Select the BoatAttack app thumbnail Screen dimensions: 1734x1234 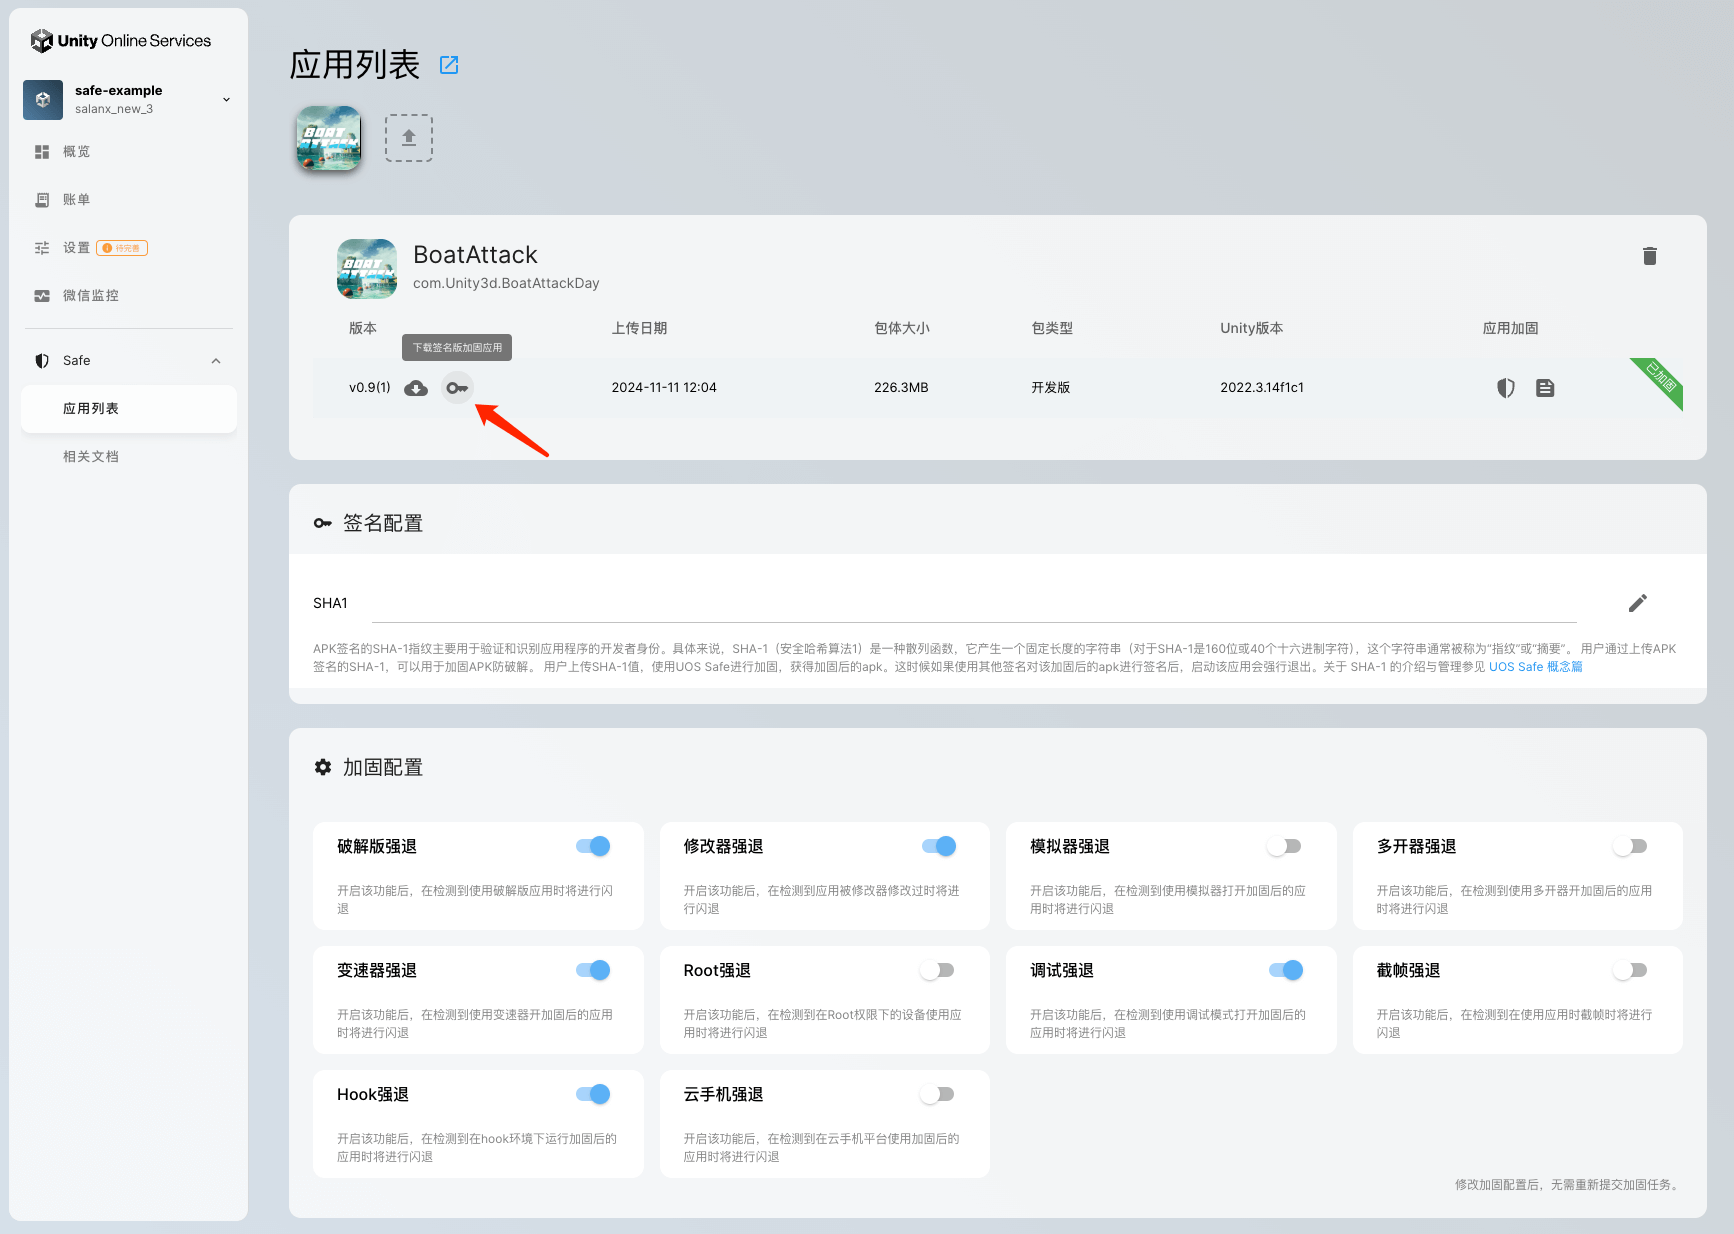pyautogui.click(x=329, y=138)
